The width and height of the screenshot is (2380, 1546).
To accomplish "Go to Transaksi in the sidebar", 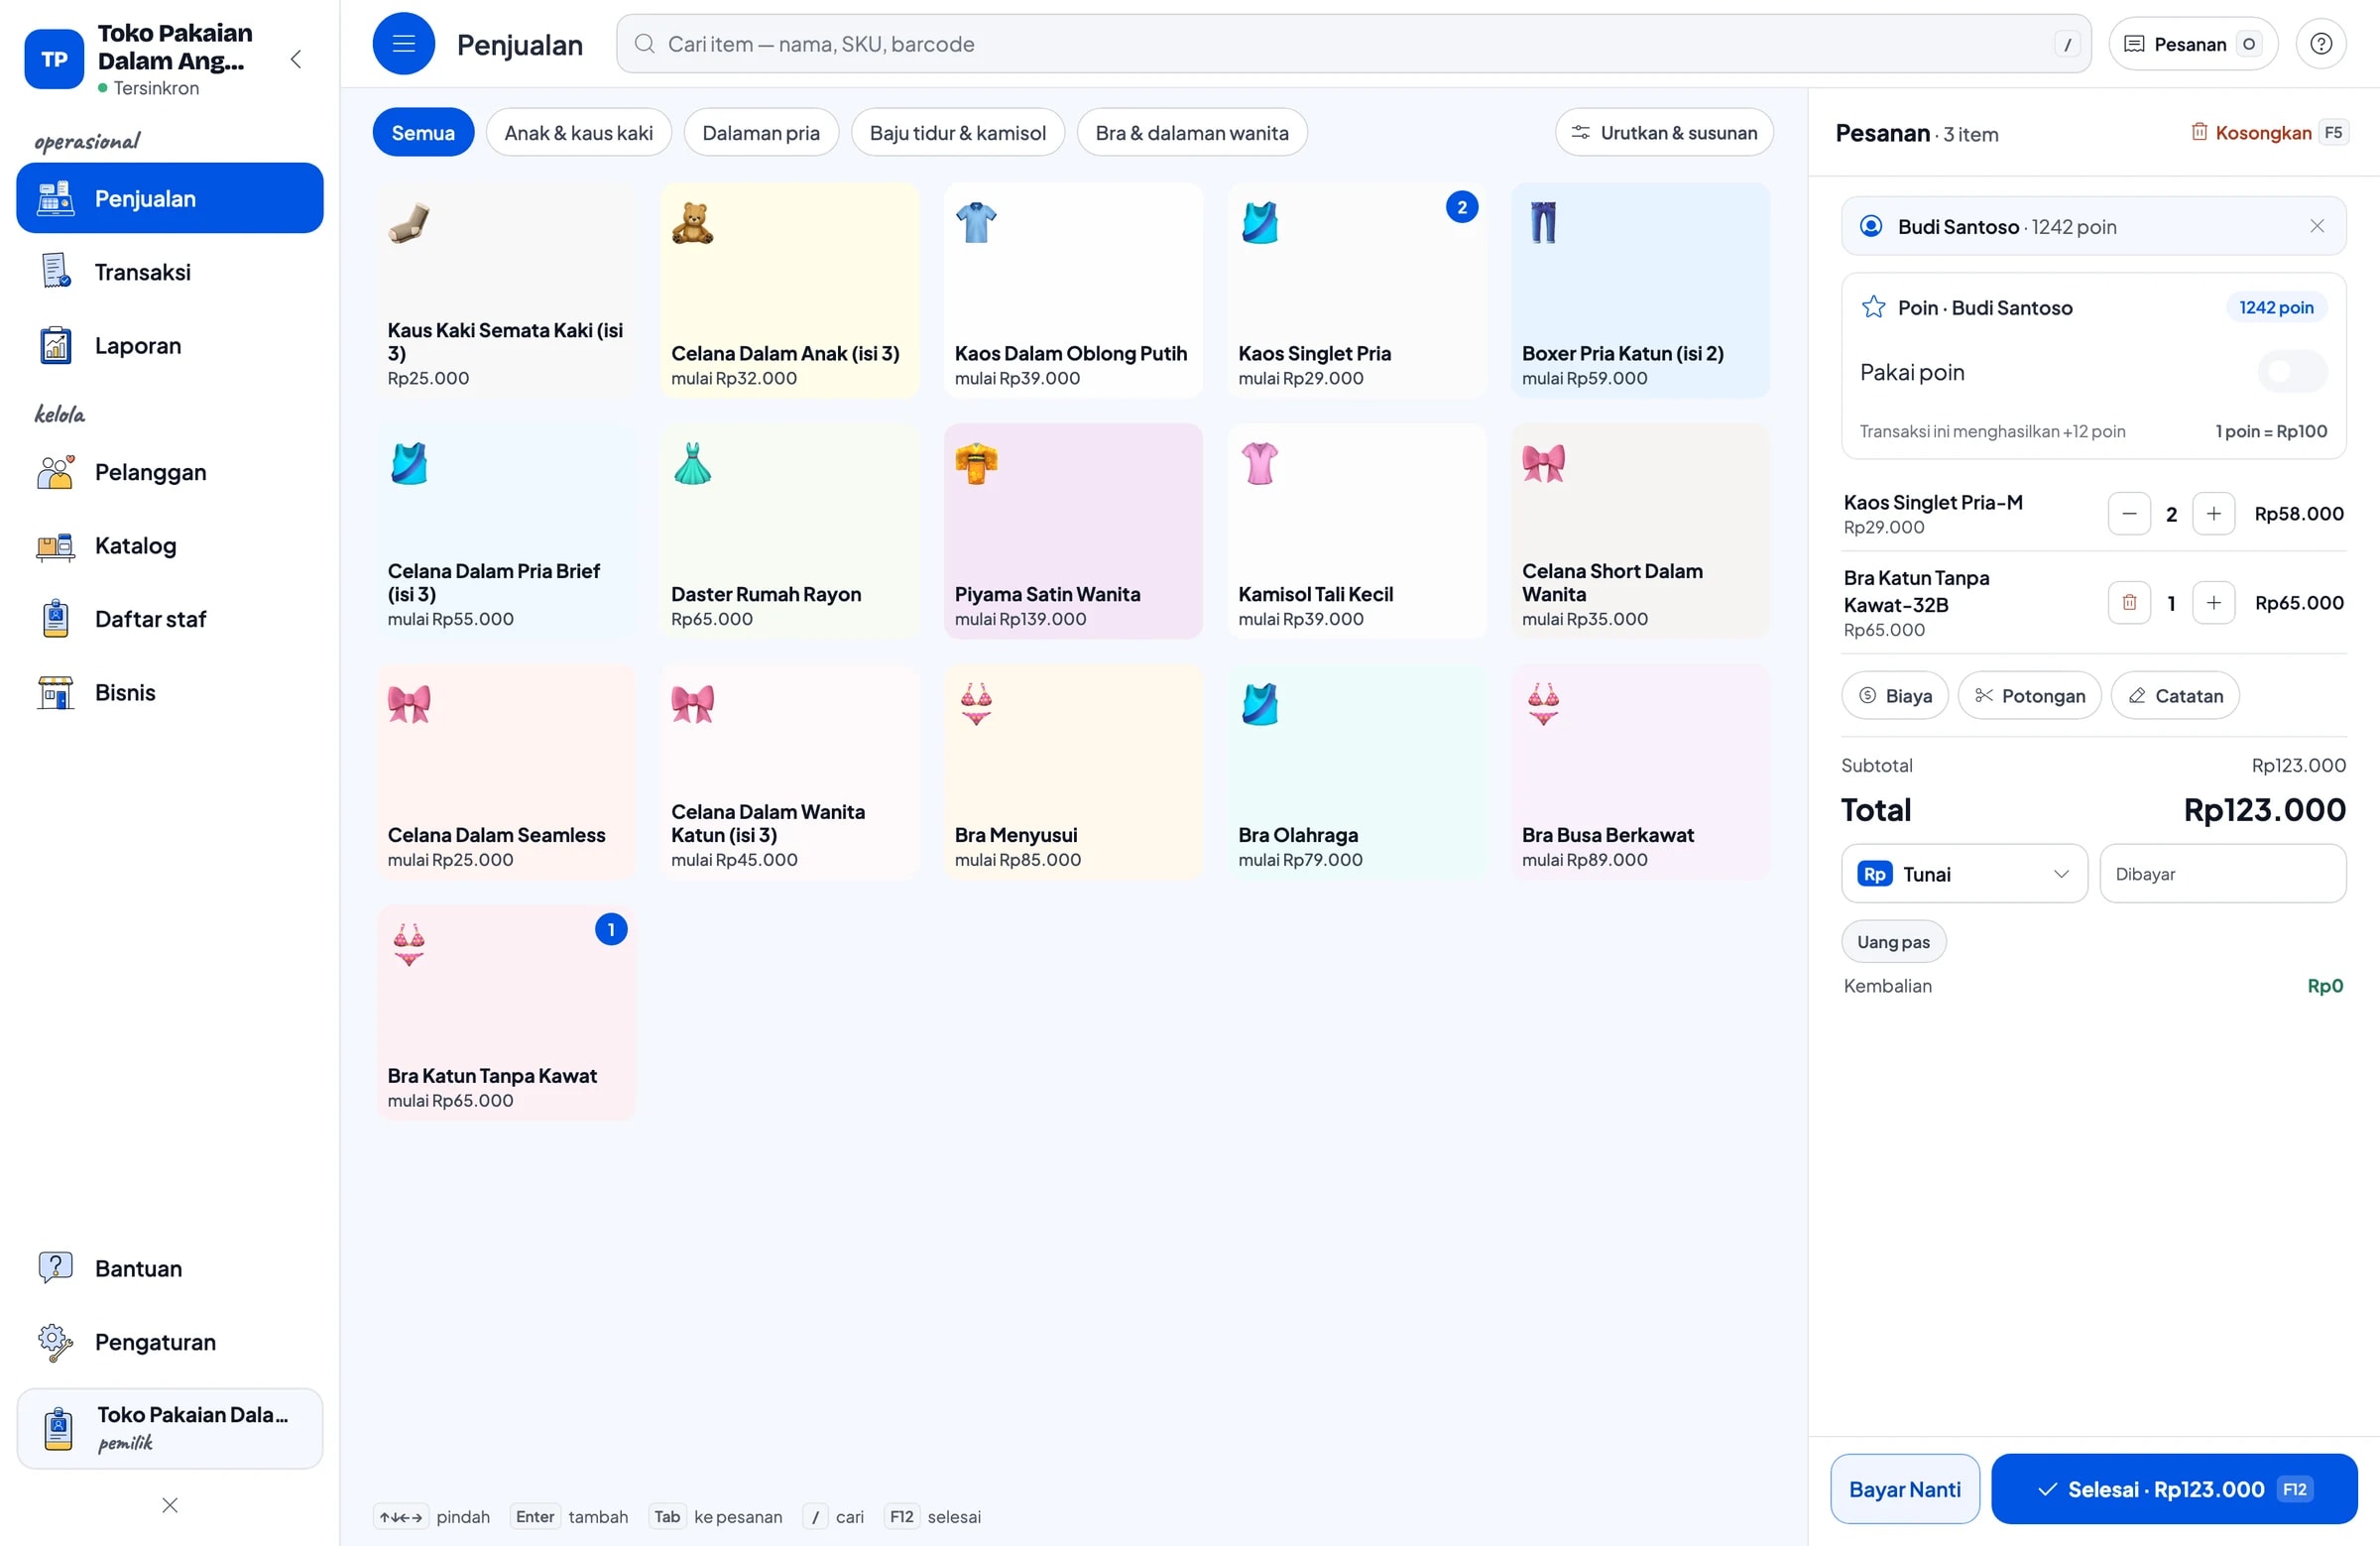I will pyautogui.click(x=169, y=272).
